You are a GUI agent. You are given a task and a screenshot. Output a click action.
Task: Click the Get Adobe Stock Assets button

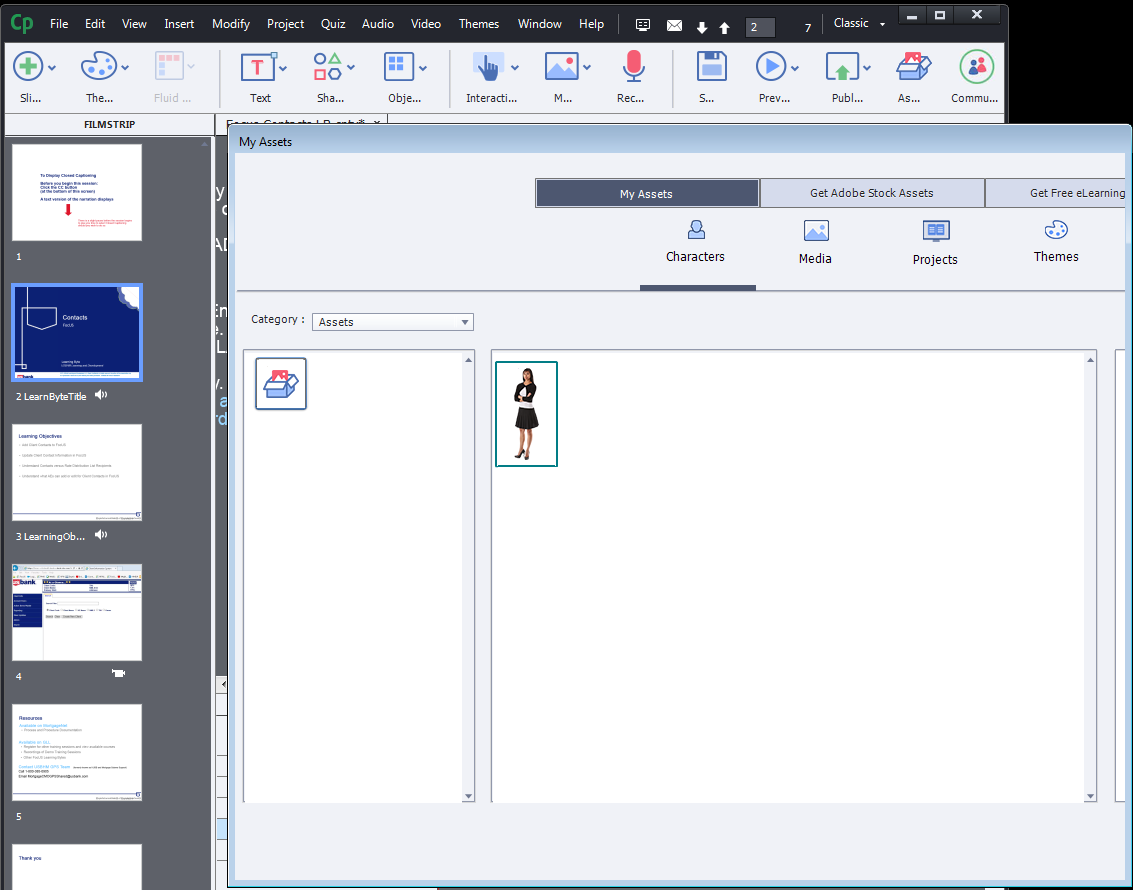[871, 193]
